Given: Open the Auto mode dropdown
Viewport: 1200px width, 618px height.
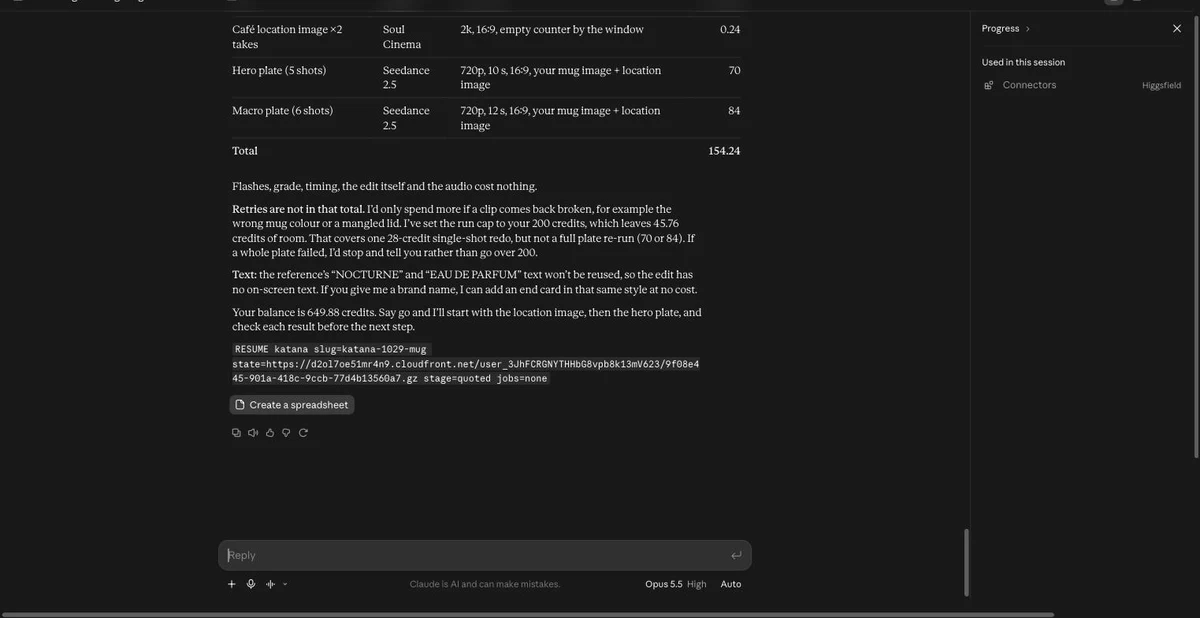Looking at the screenshot, I should point(731,584).
